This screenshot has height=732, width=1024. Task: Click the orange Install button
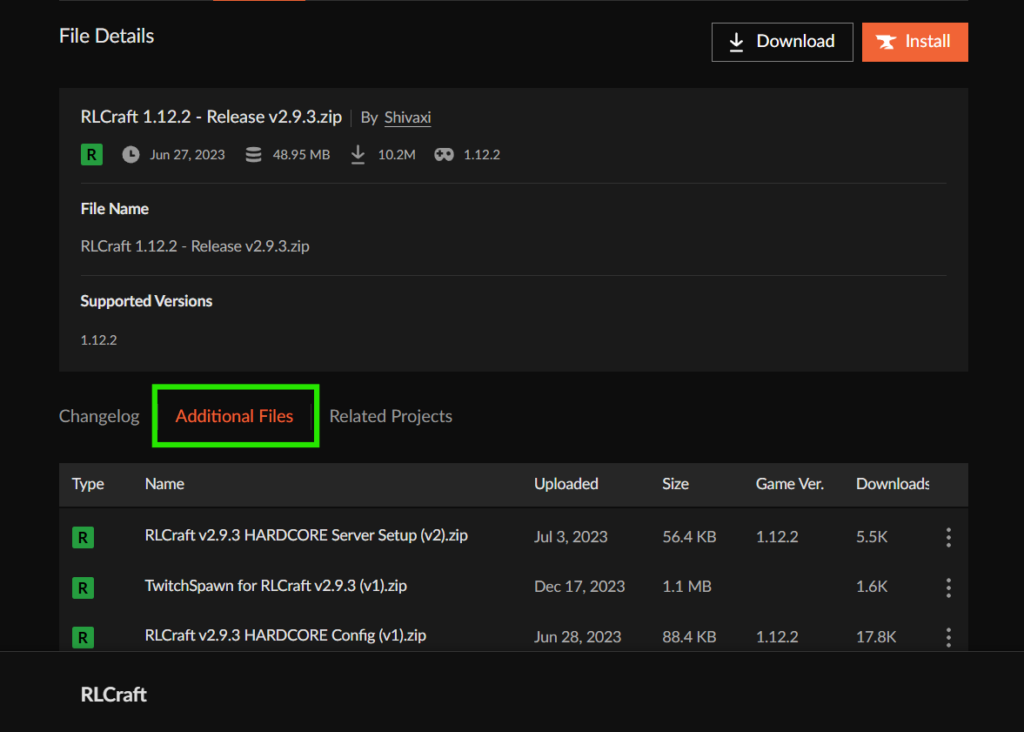pyautogui.click(x=914, y=42)
